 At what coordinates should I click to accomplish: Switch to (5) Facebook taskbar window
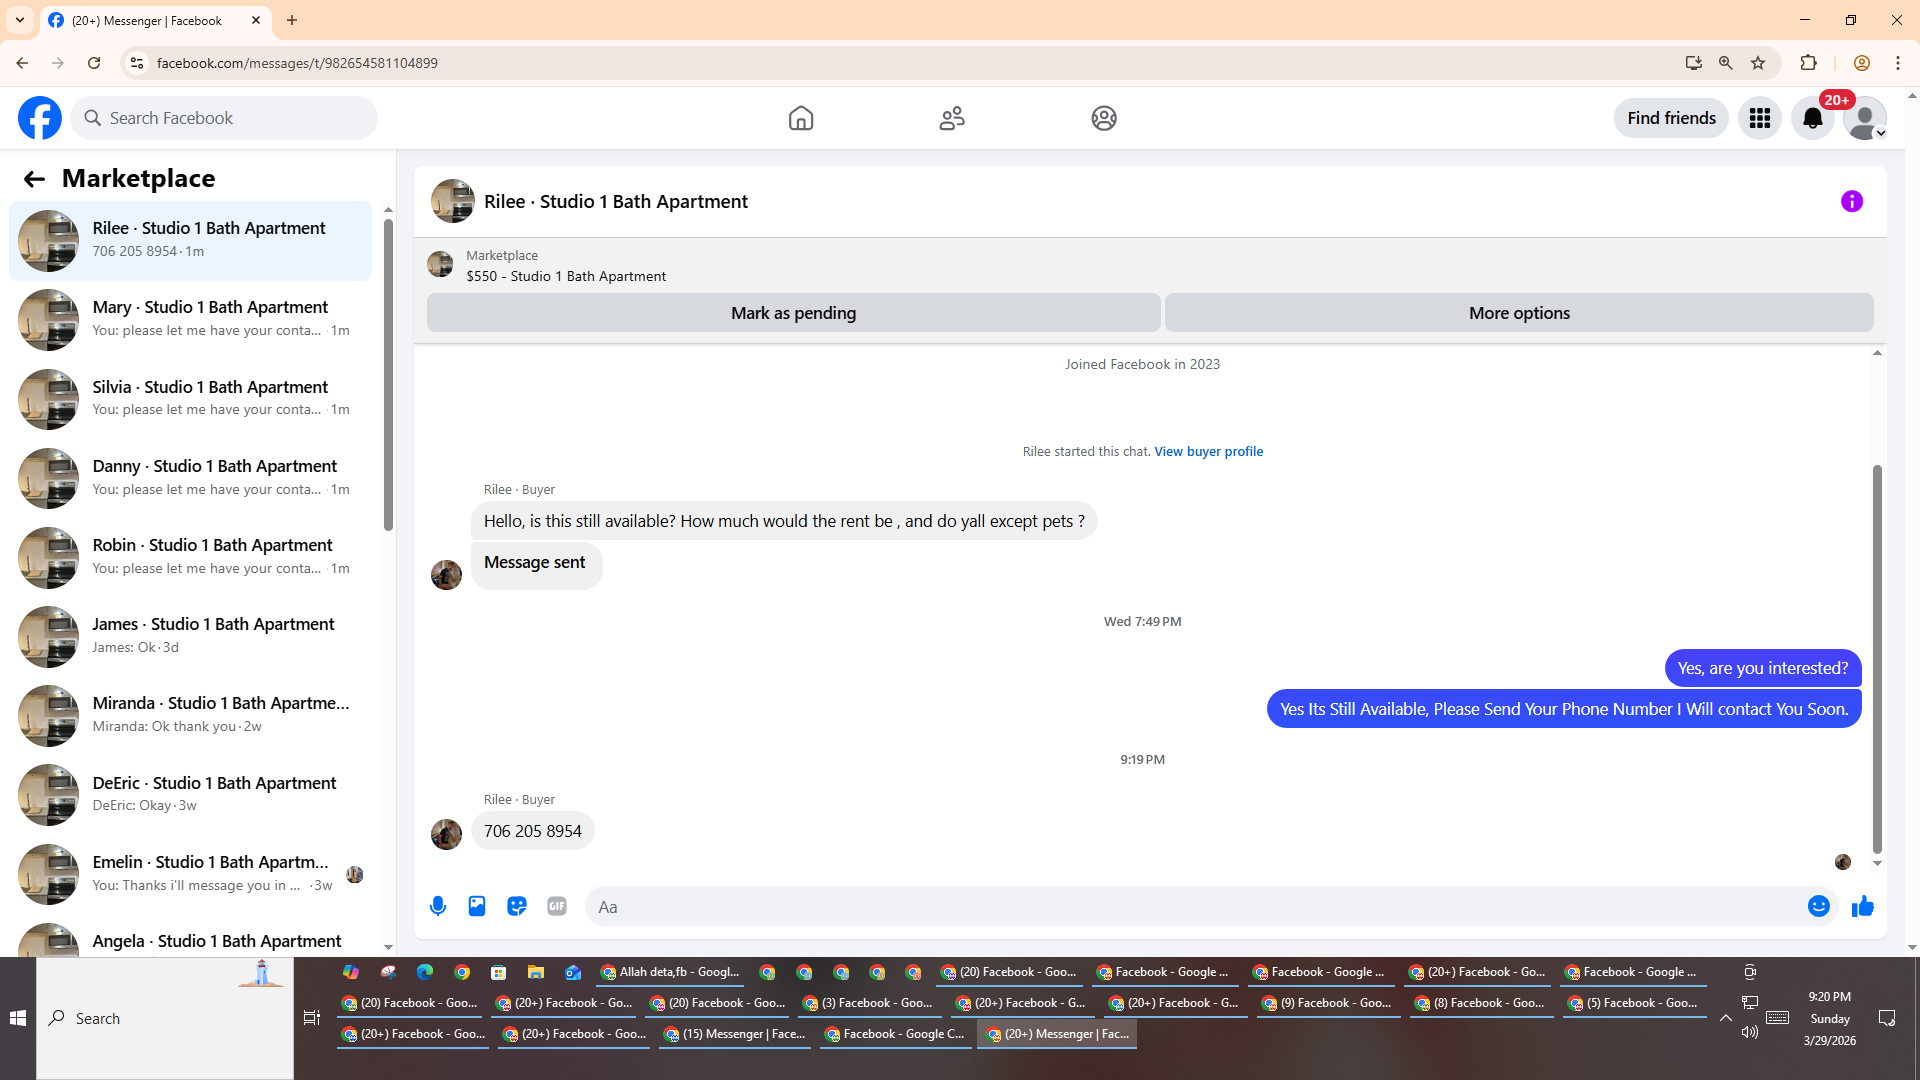pos(1633,1003)
